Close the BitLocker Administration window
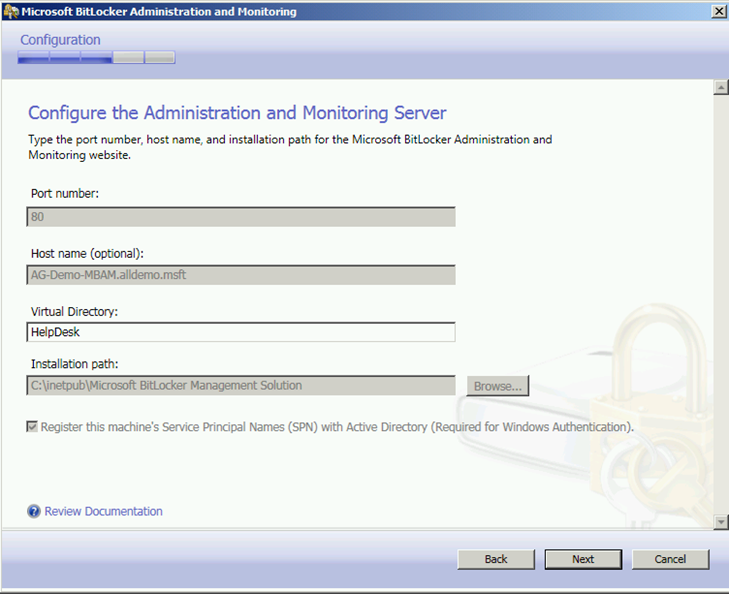The height and width of the screenshot is (594, 729). [x=719, y=12]
